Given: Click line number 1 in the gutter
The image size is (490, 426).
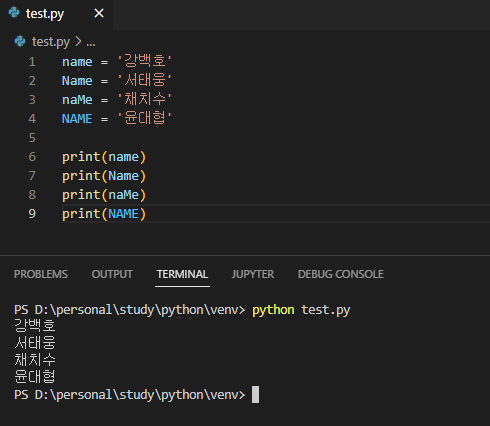Looking at the screenshot, I should (x=32, y=62).
